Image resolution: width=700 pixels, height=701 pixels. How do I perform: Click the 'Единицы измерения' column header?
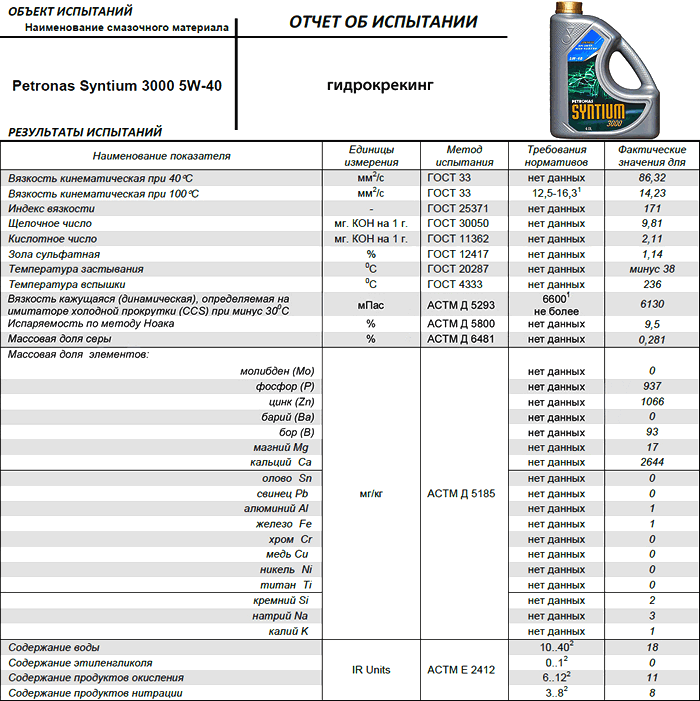(371, 156)
